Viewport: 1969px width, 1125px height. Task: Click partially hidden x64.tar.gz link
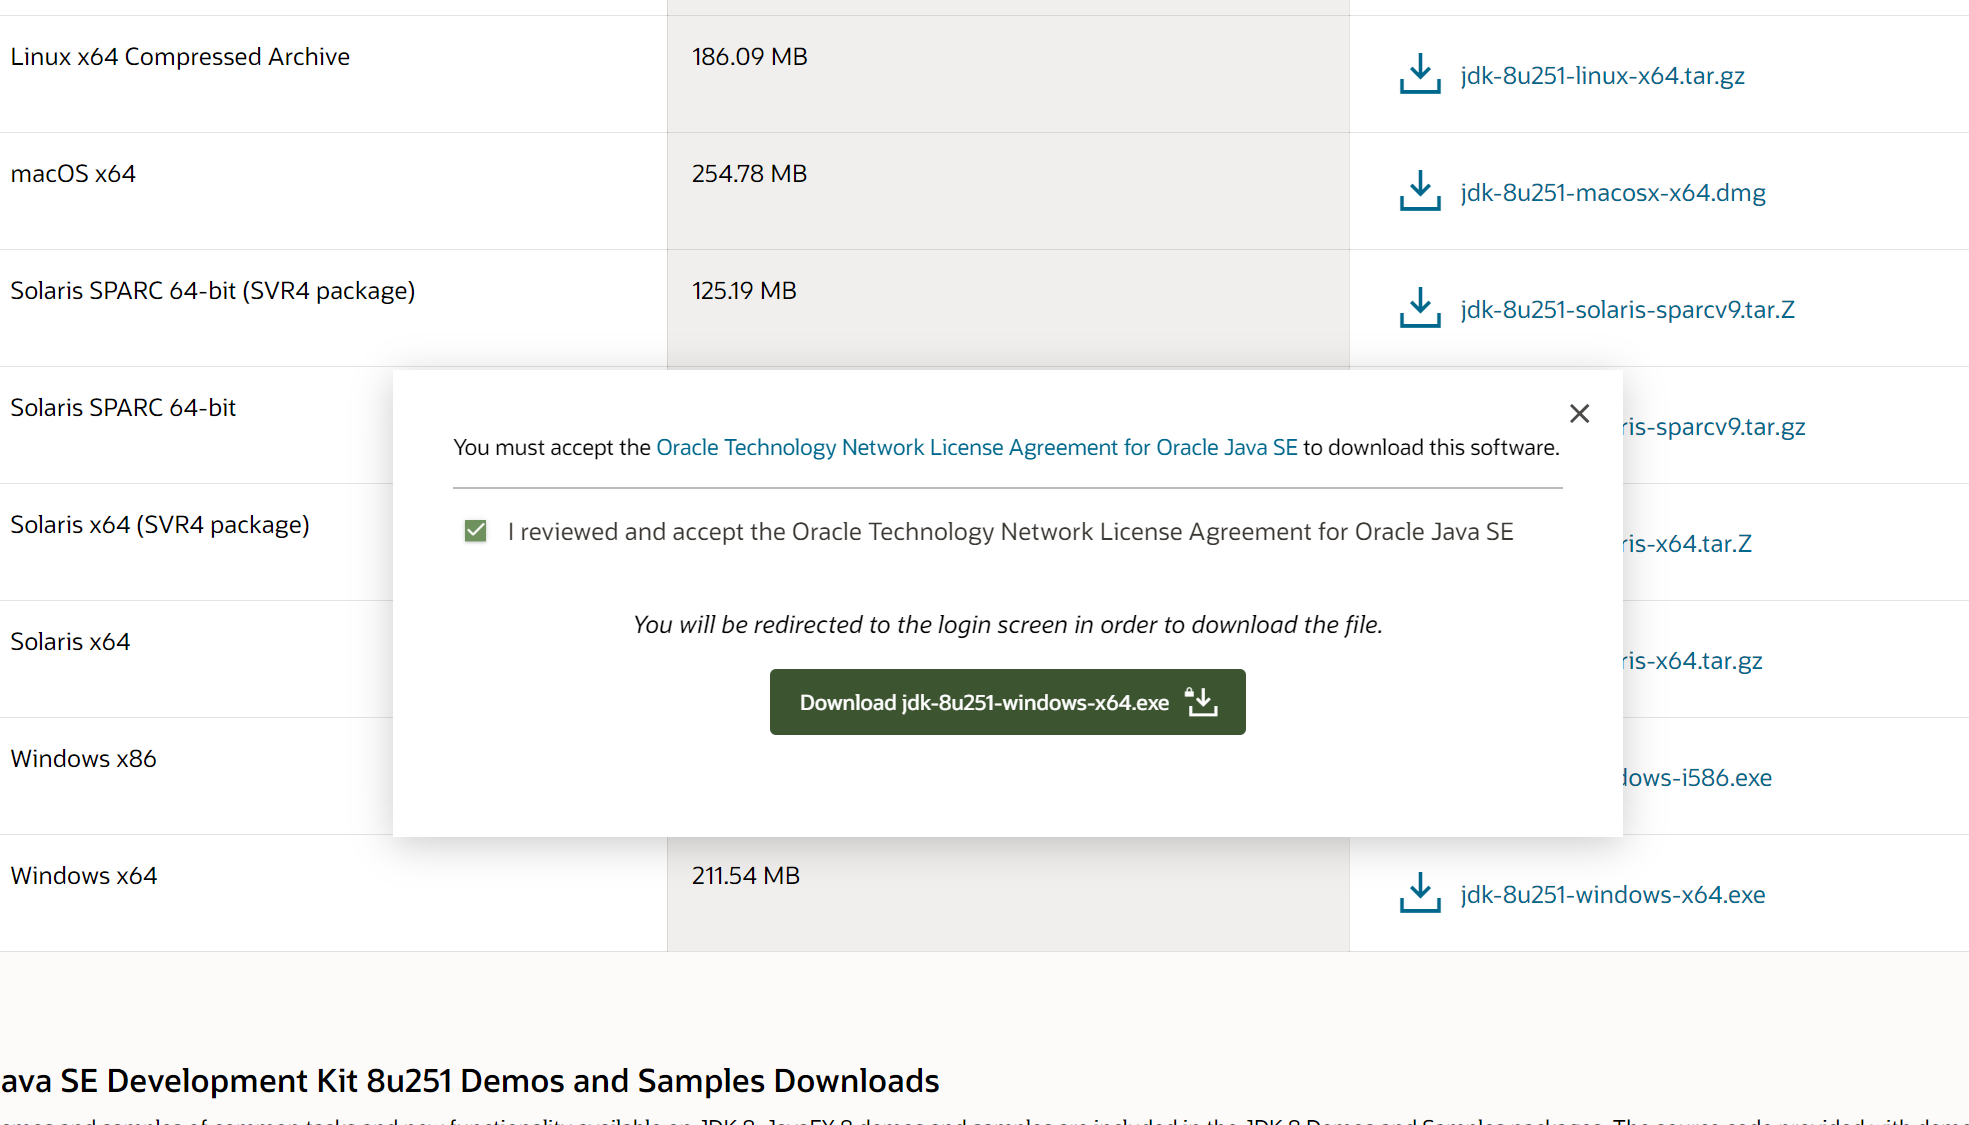click(x=1693, y=661)
